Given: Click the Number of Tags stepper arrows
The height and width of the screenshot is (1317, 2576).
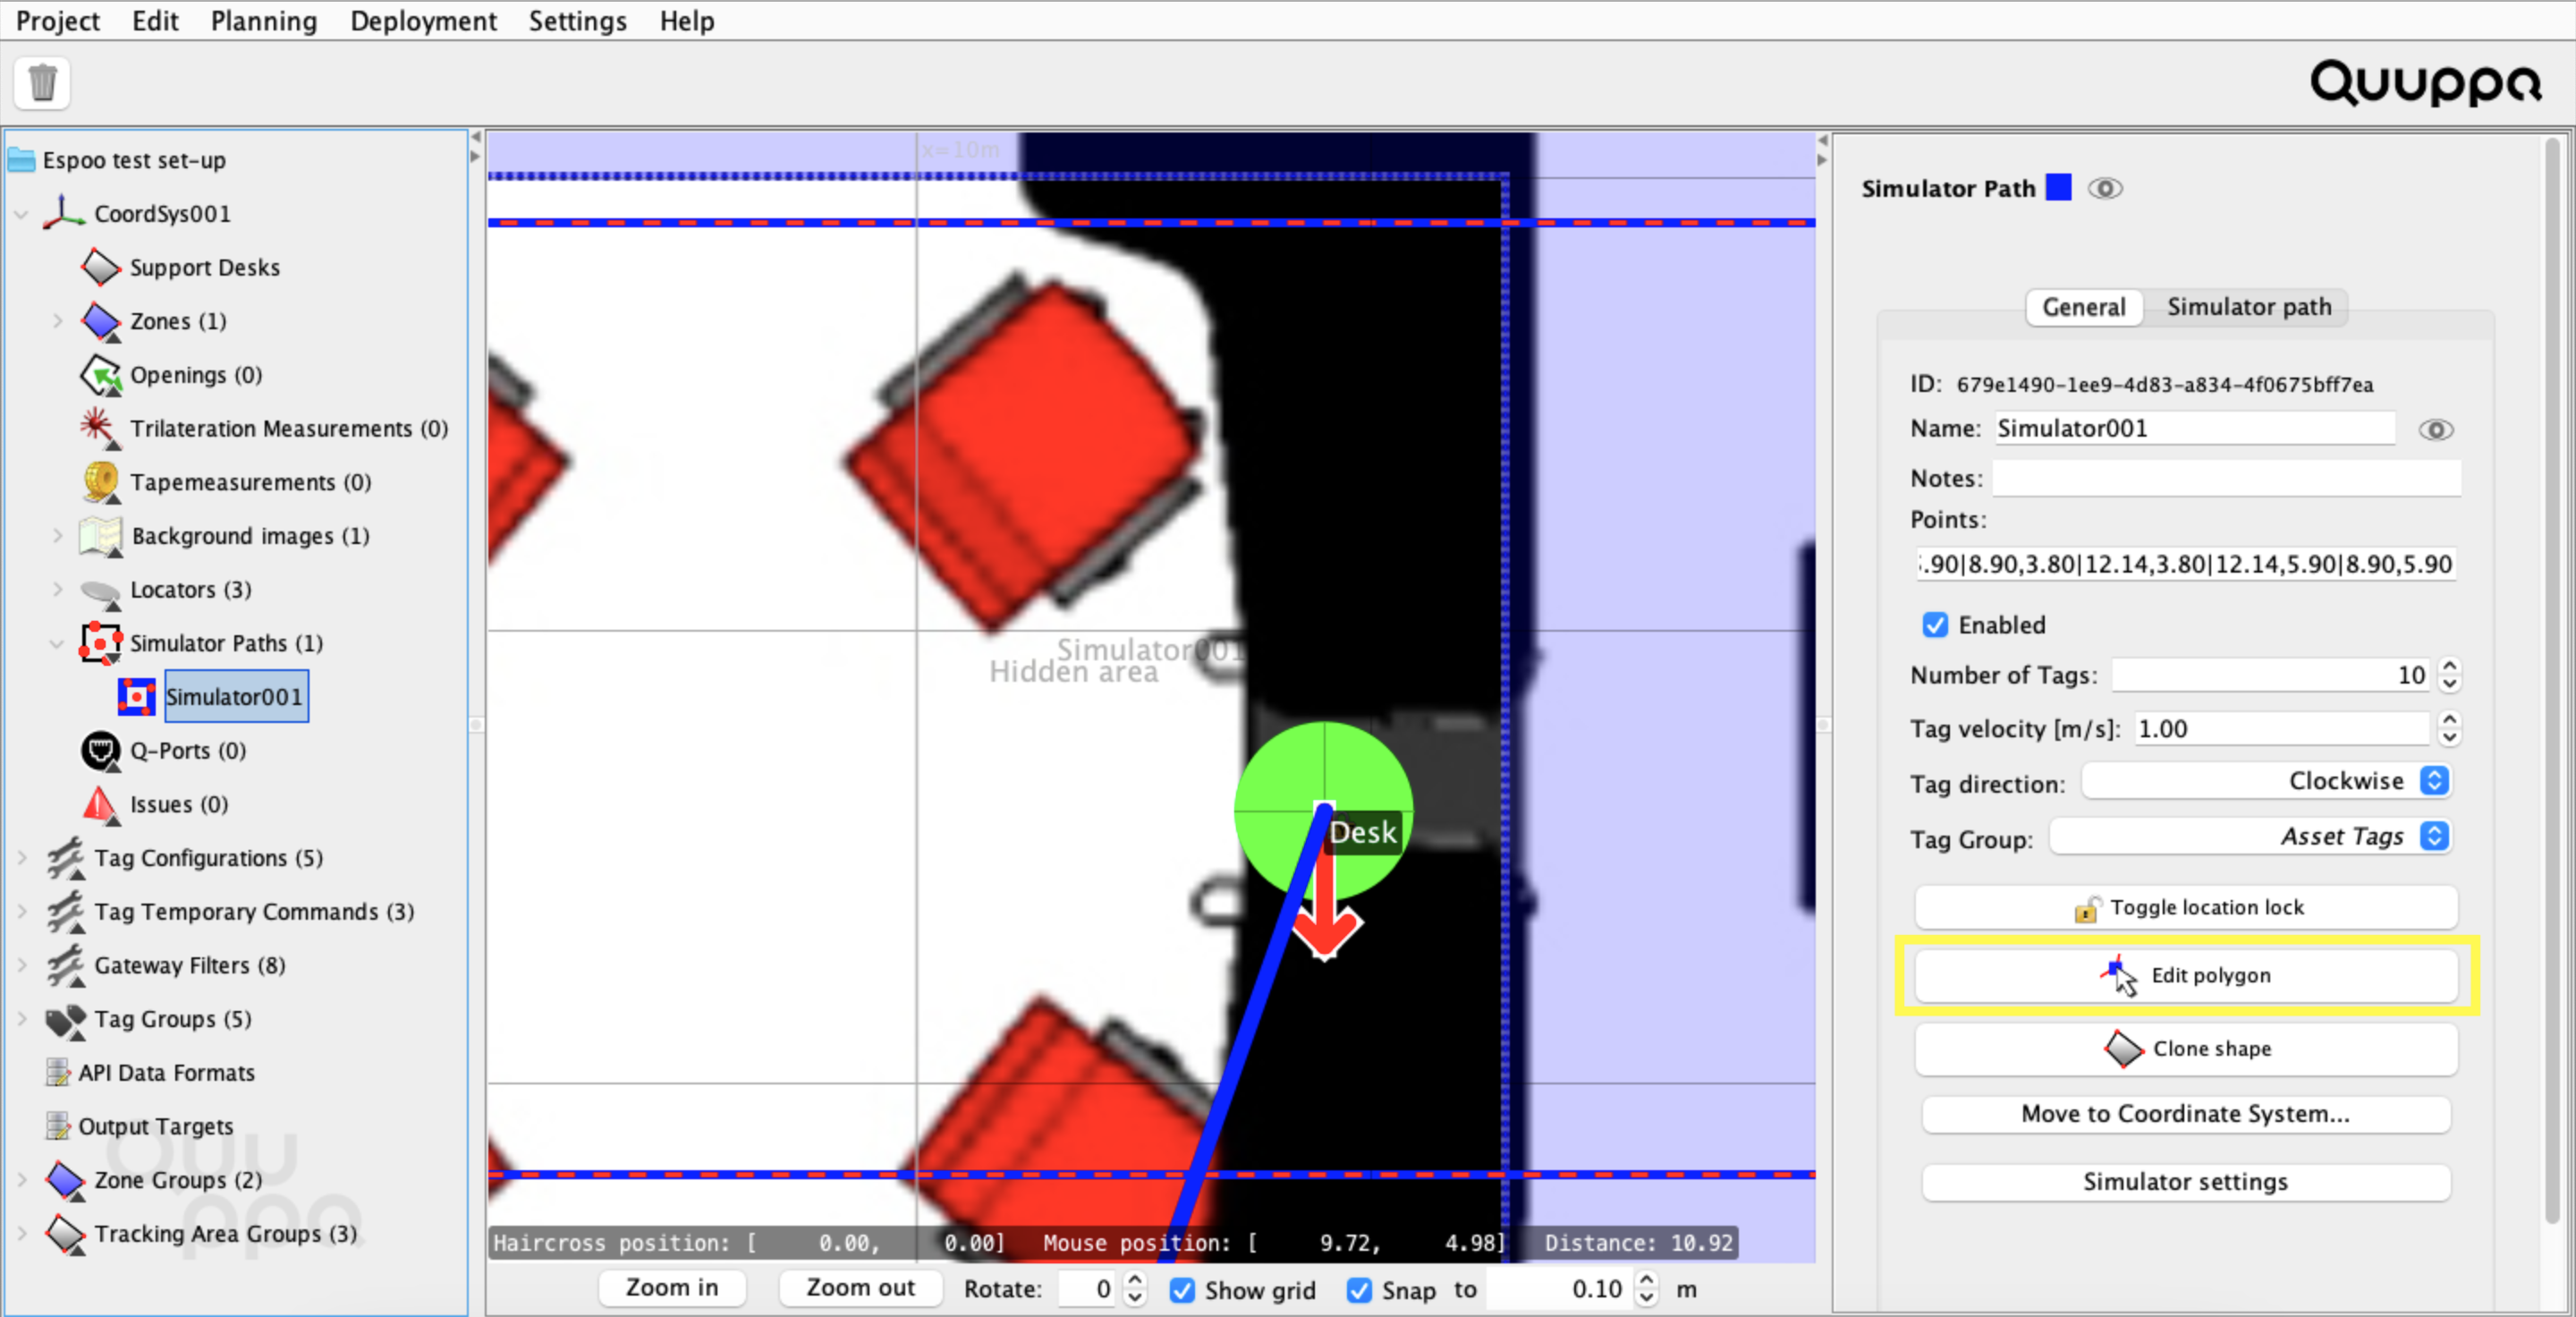Looking at the screenshot, I should 2449,675.
